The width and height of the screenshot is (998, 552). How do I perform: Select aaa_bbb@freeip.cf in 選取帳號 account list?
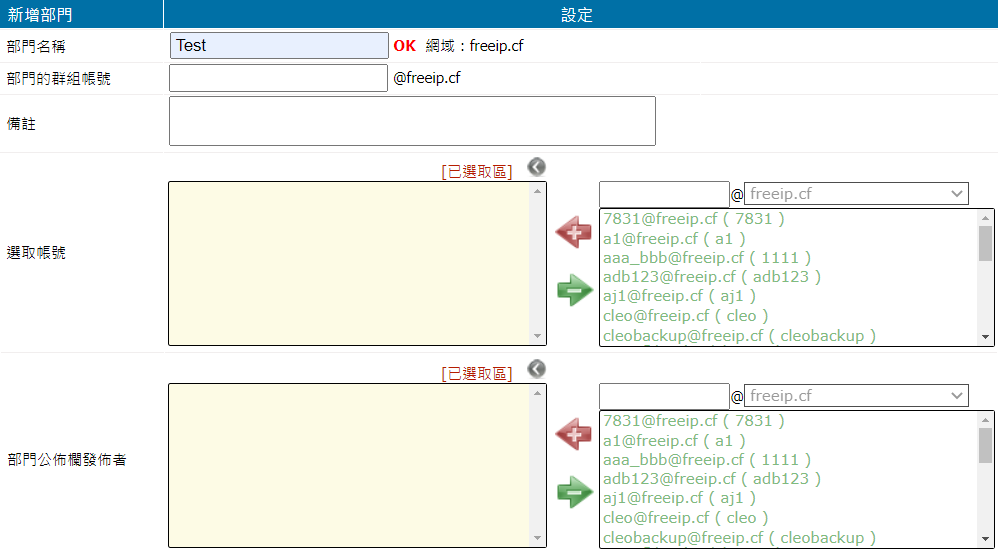(706, 258)
